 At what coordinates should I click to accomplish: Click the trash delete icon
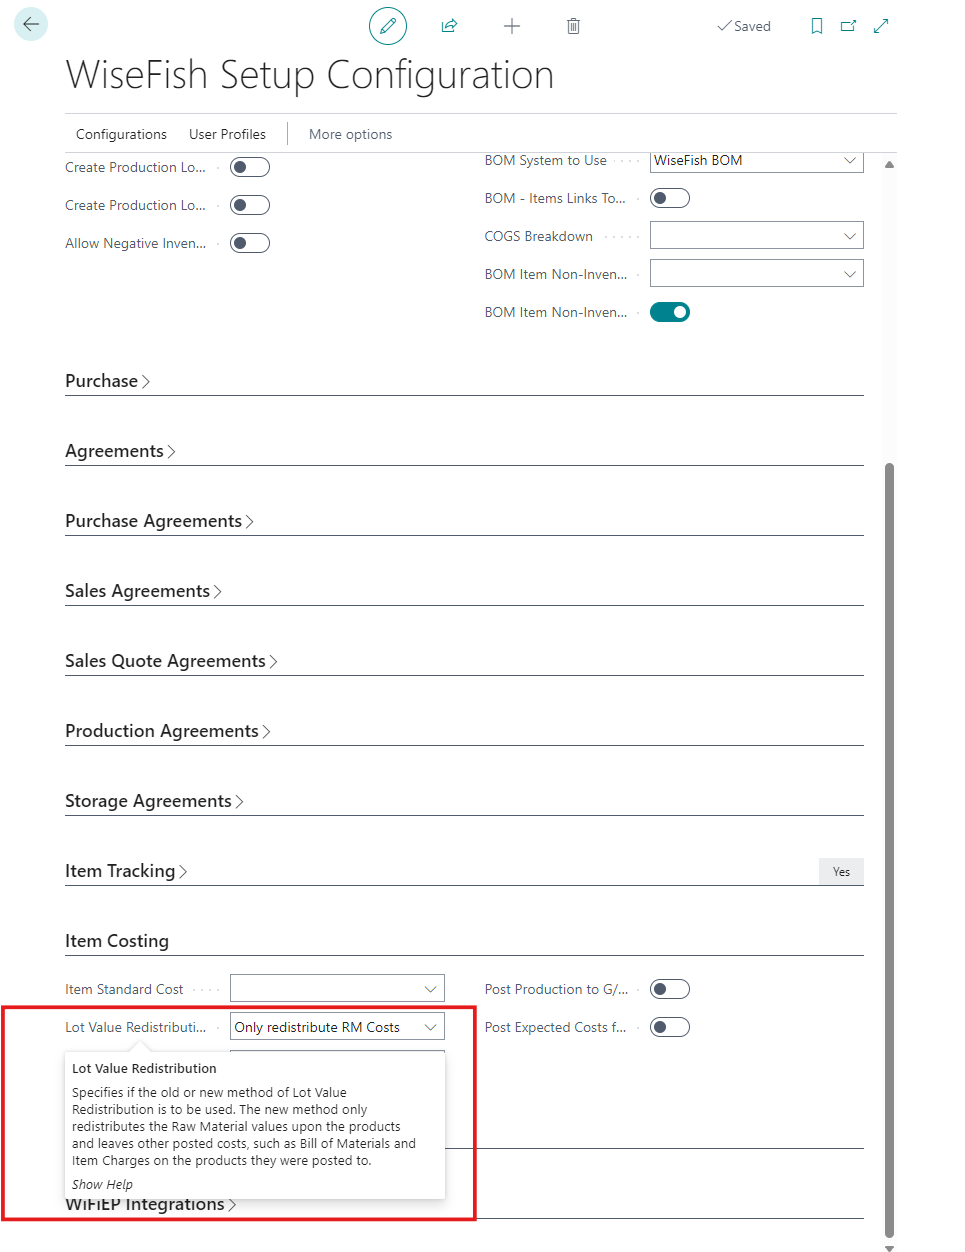click(573, 26)
